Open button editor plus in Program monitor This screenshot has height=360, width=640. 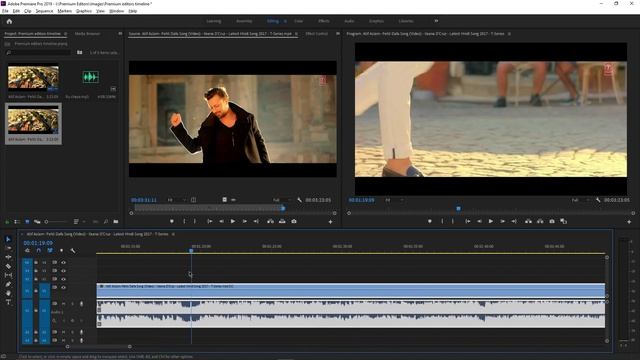[x=629, y=222]
